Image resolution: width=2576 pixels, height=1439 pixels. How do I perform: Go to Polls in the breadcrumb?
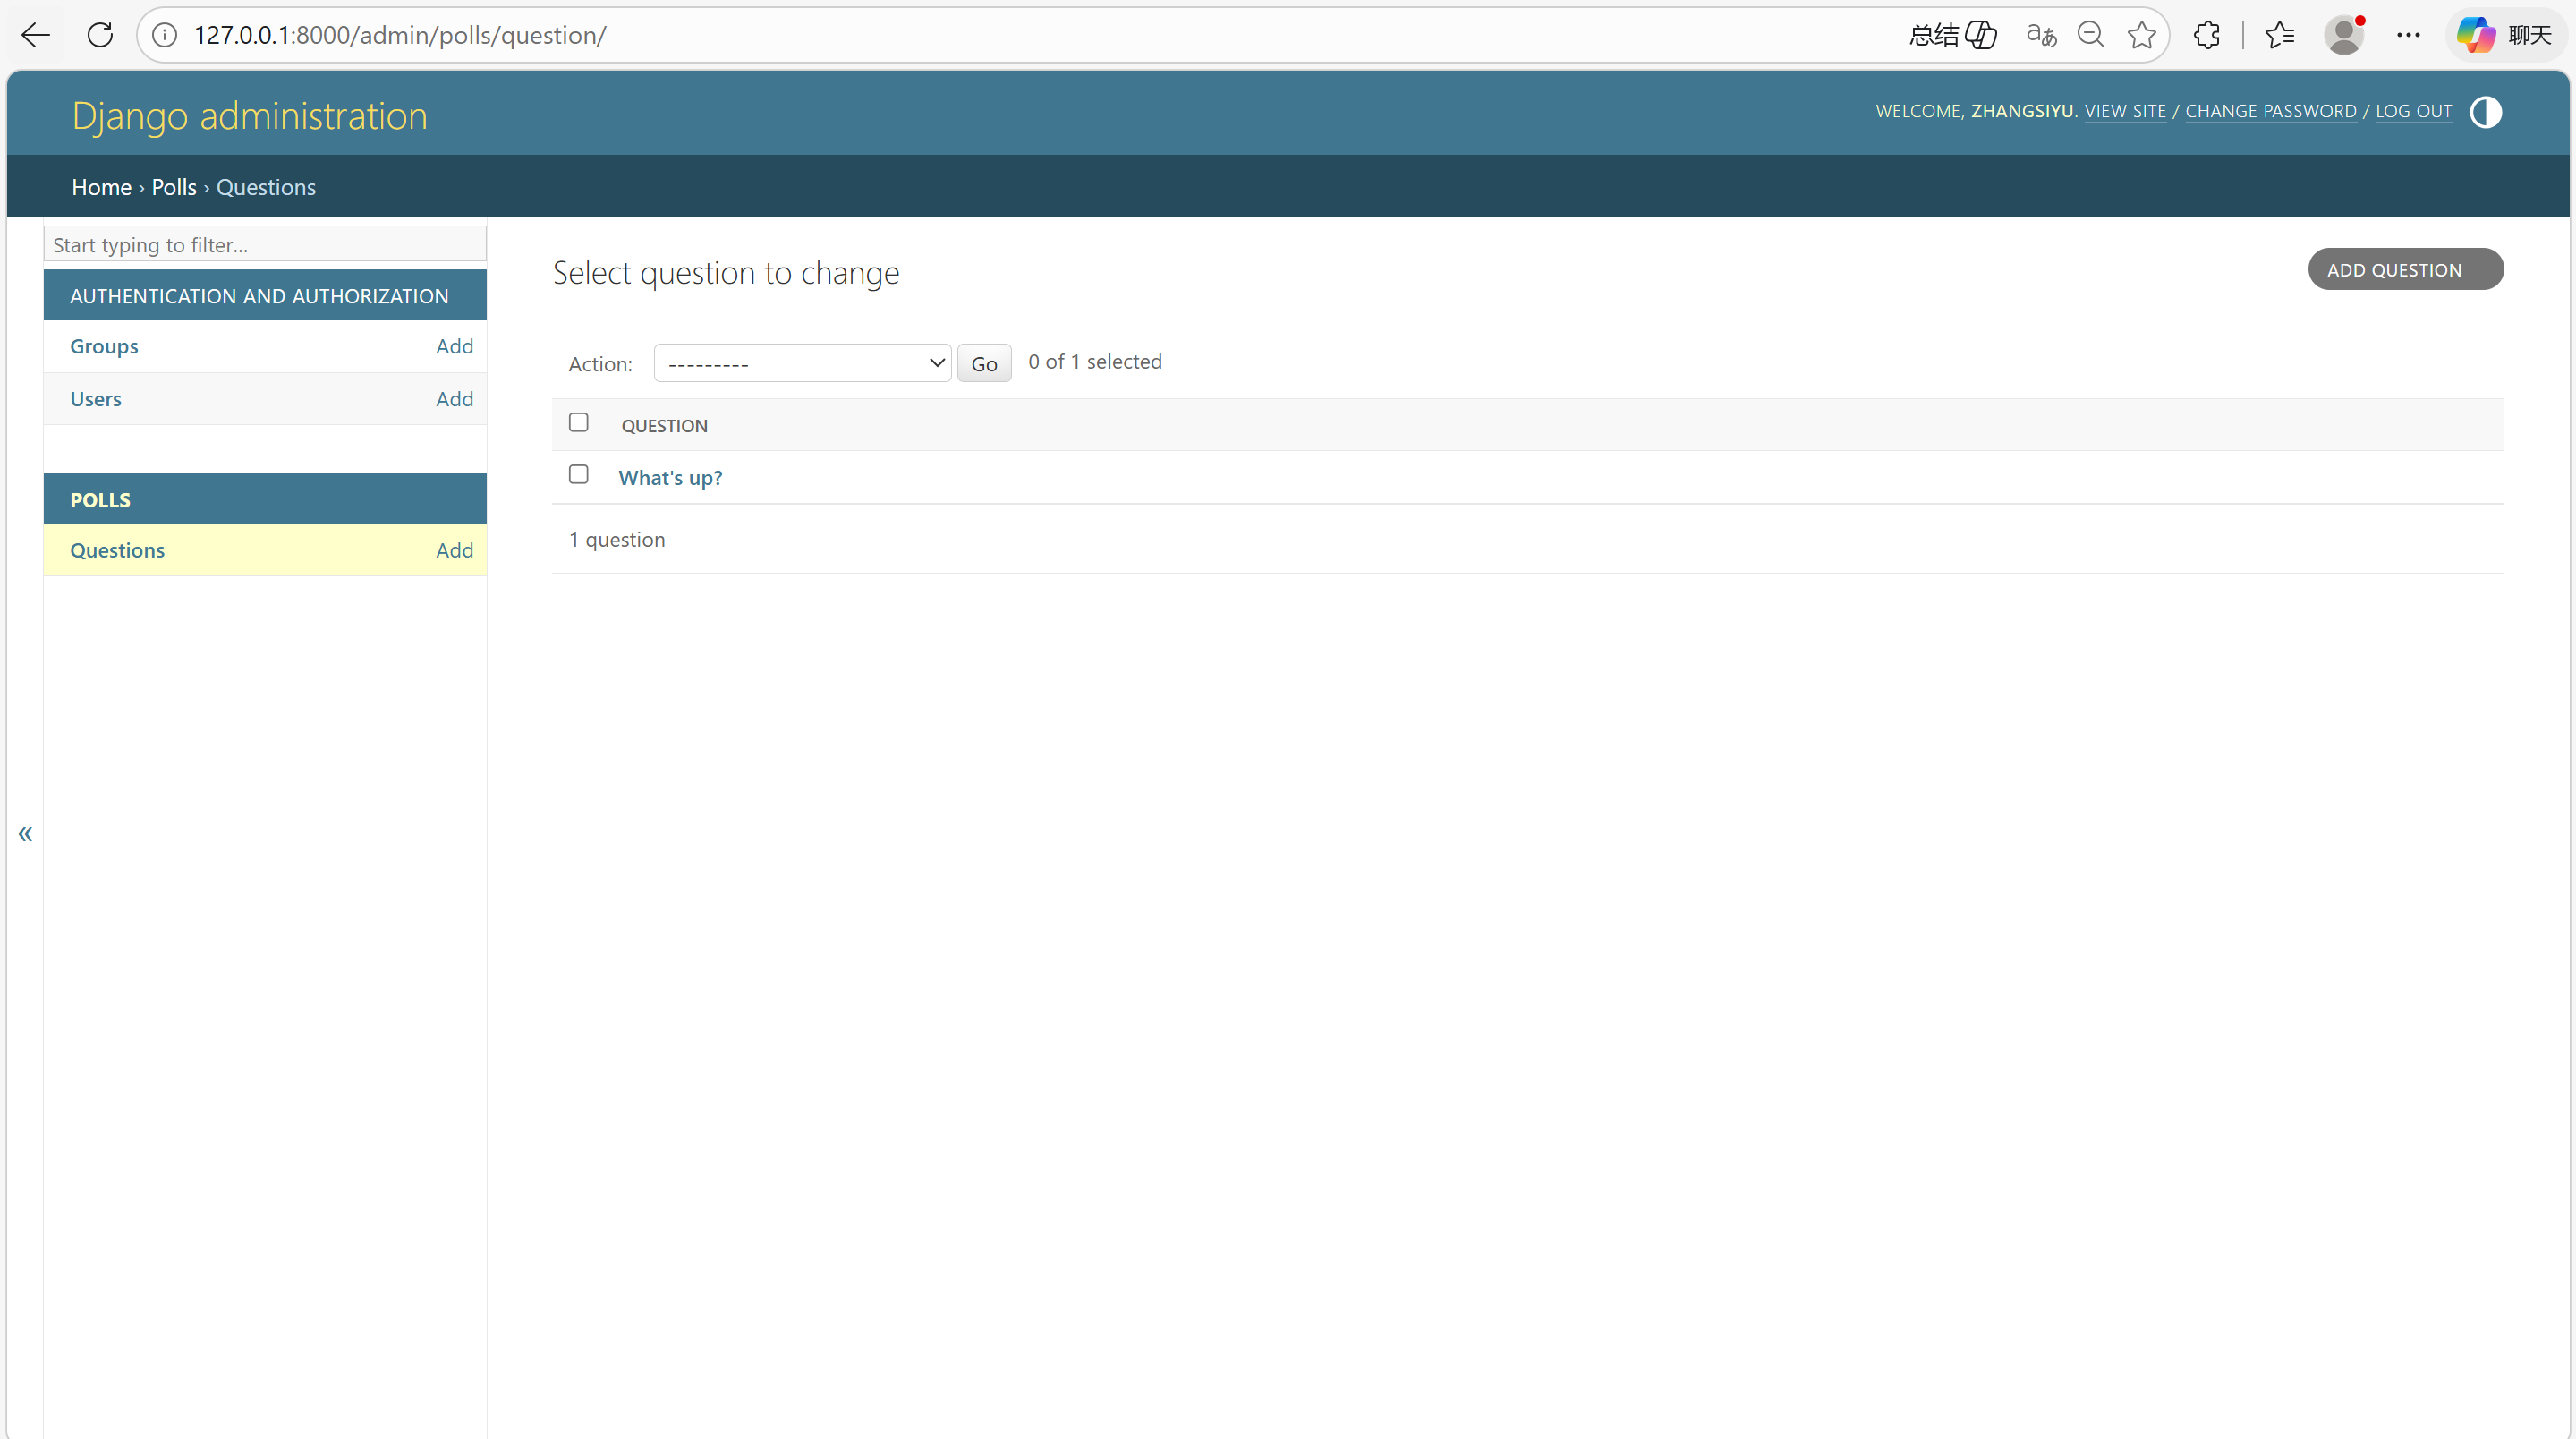click(x=174, y=187)
